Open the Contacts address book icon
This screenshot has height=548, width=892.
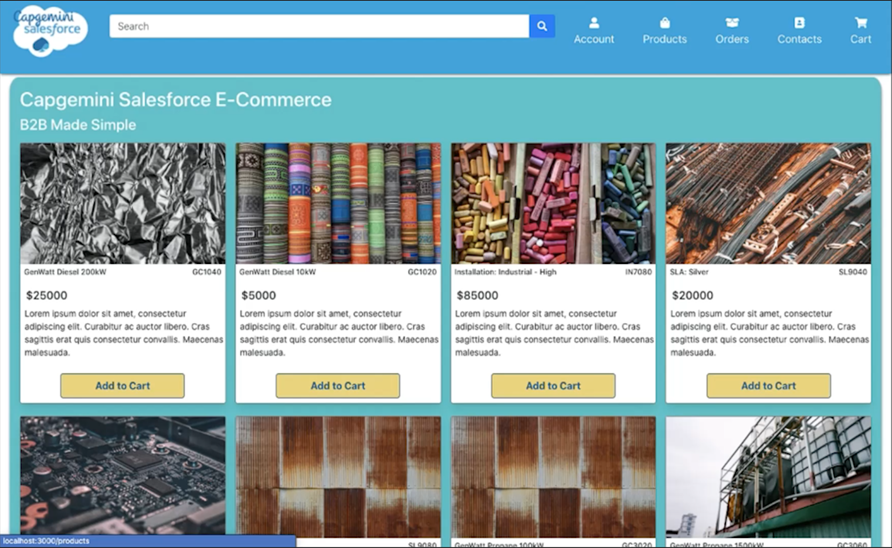point(799,23)
